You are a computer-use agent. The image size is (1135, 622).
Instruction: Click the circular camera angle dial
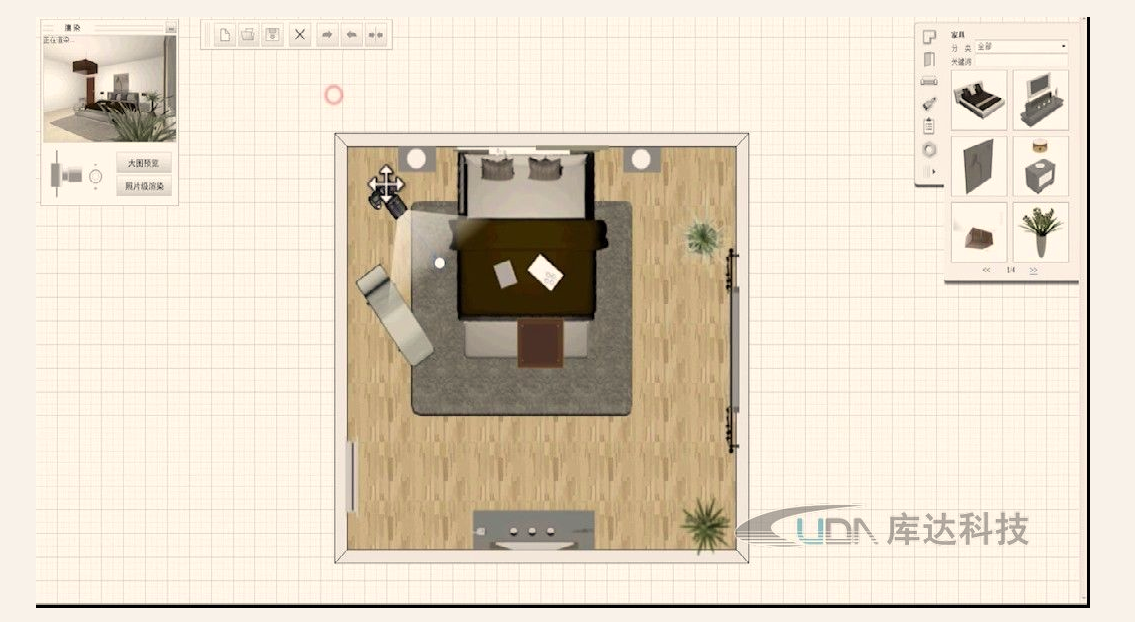pos(96,176)
